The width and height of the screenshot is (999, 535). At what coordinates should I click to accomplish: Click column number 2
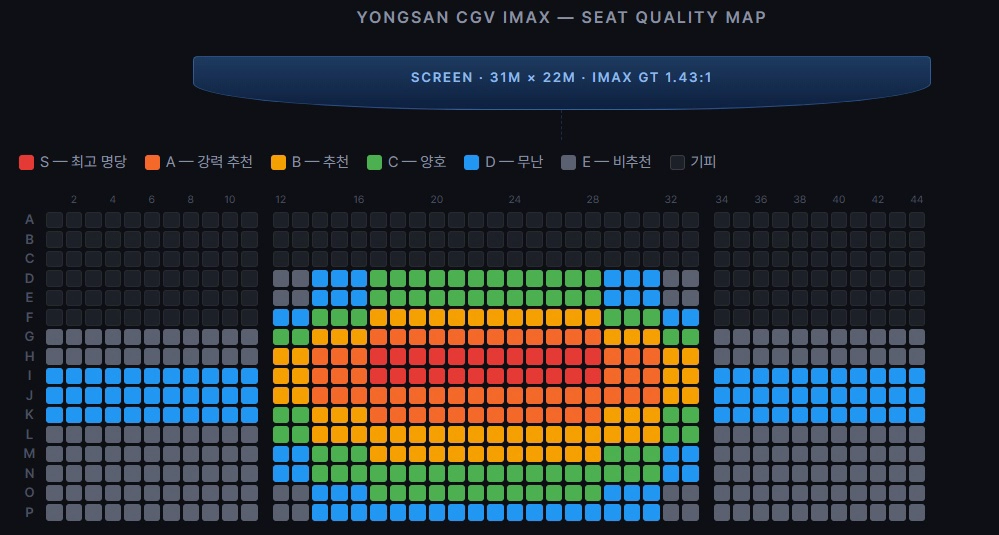[74, 199]
